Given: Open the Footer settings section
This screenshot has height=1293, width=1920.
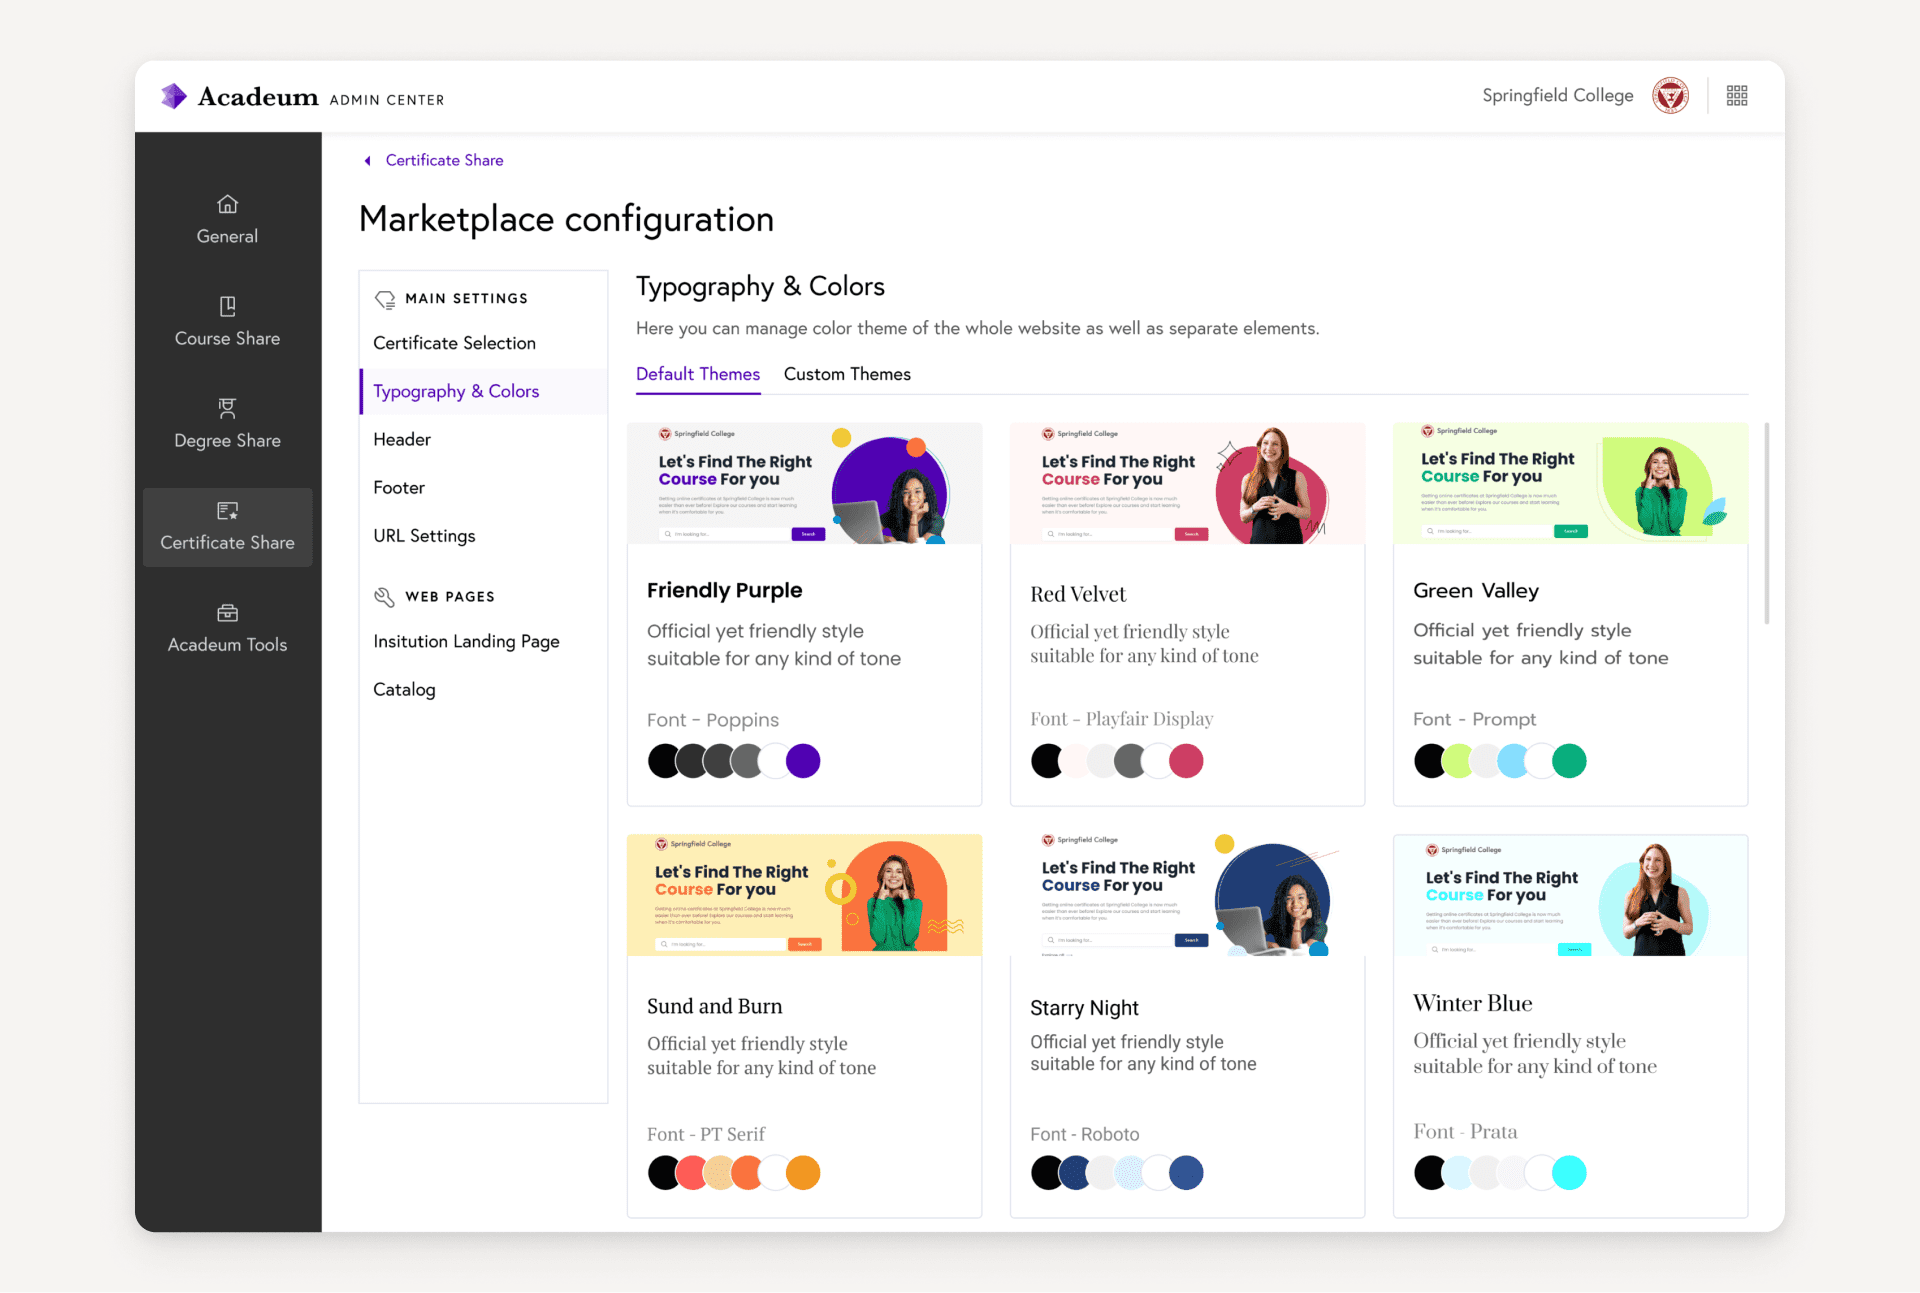Looking at the screenshot, I should [399, 487].
